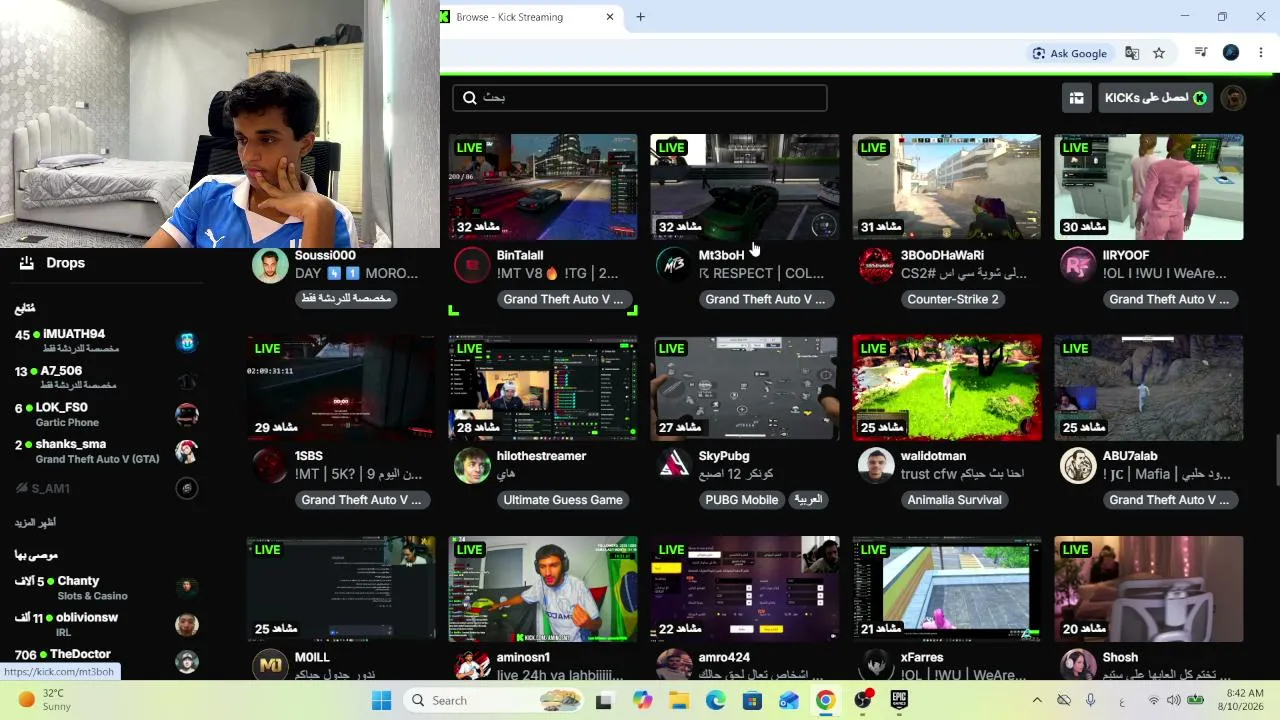This screenshot has height=720, width=1280.
Task: Select iMUATH94 in followed list
Action: tap(107, 341)
